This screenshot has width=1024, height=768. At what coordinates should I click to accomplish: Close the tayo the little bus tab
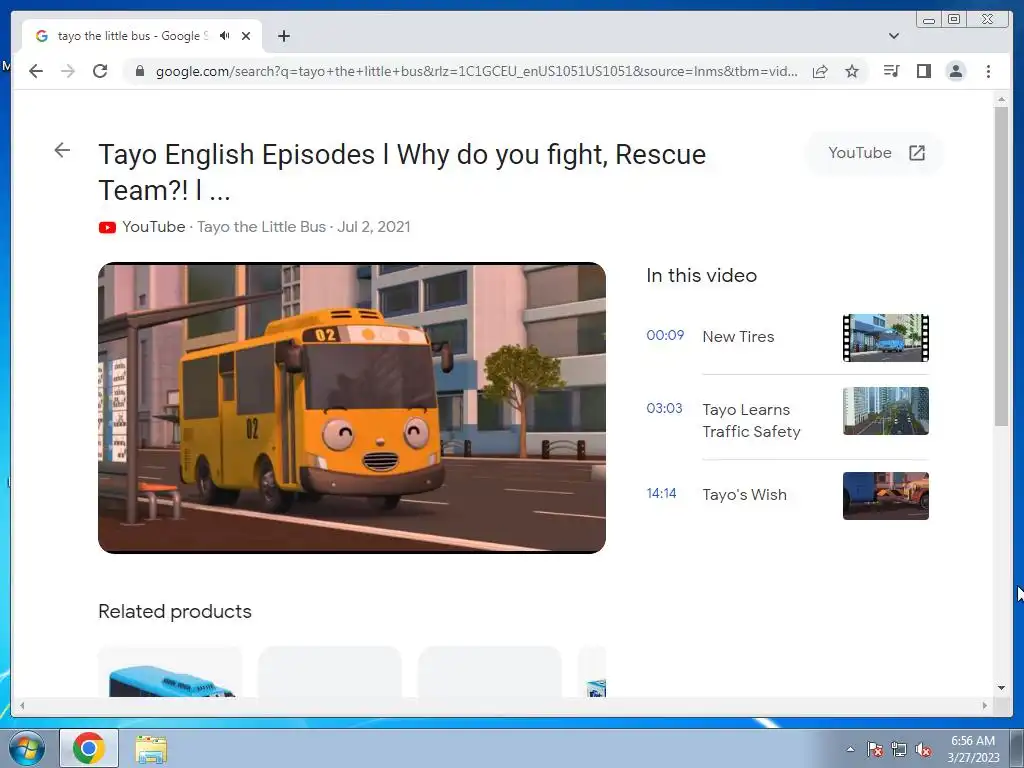246,36
